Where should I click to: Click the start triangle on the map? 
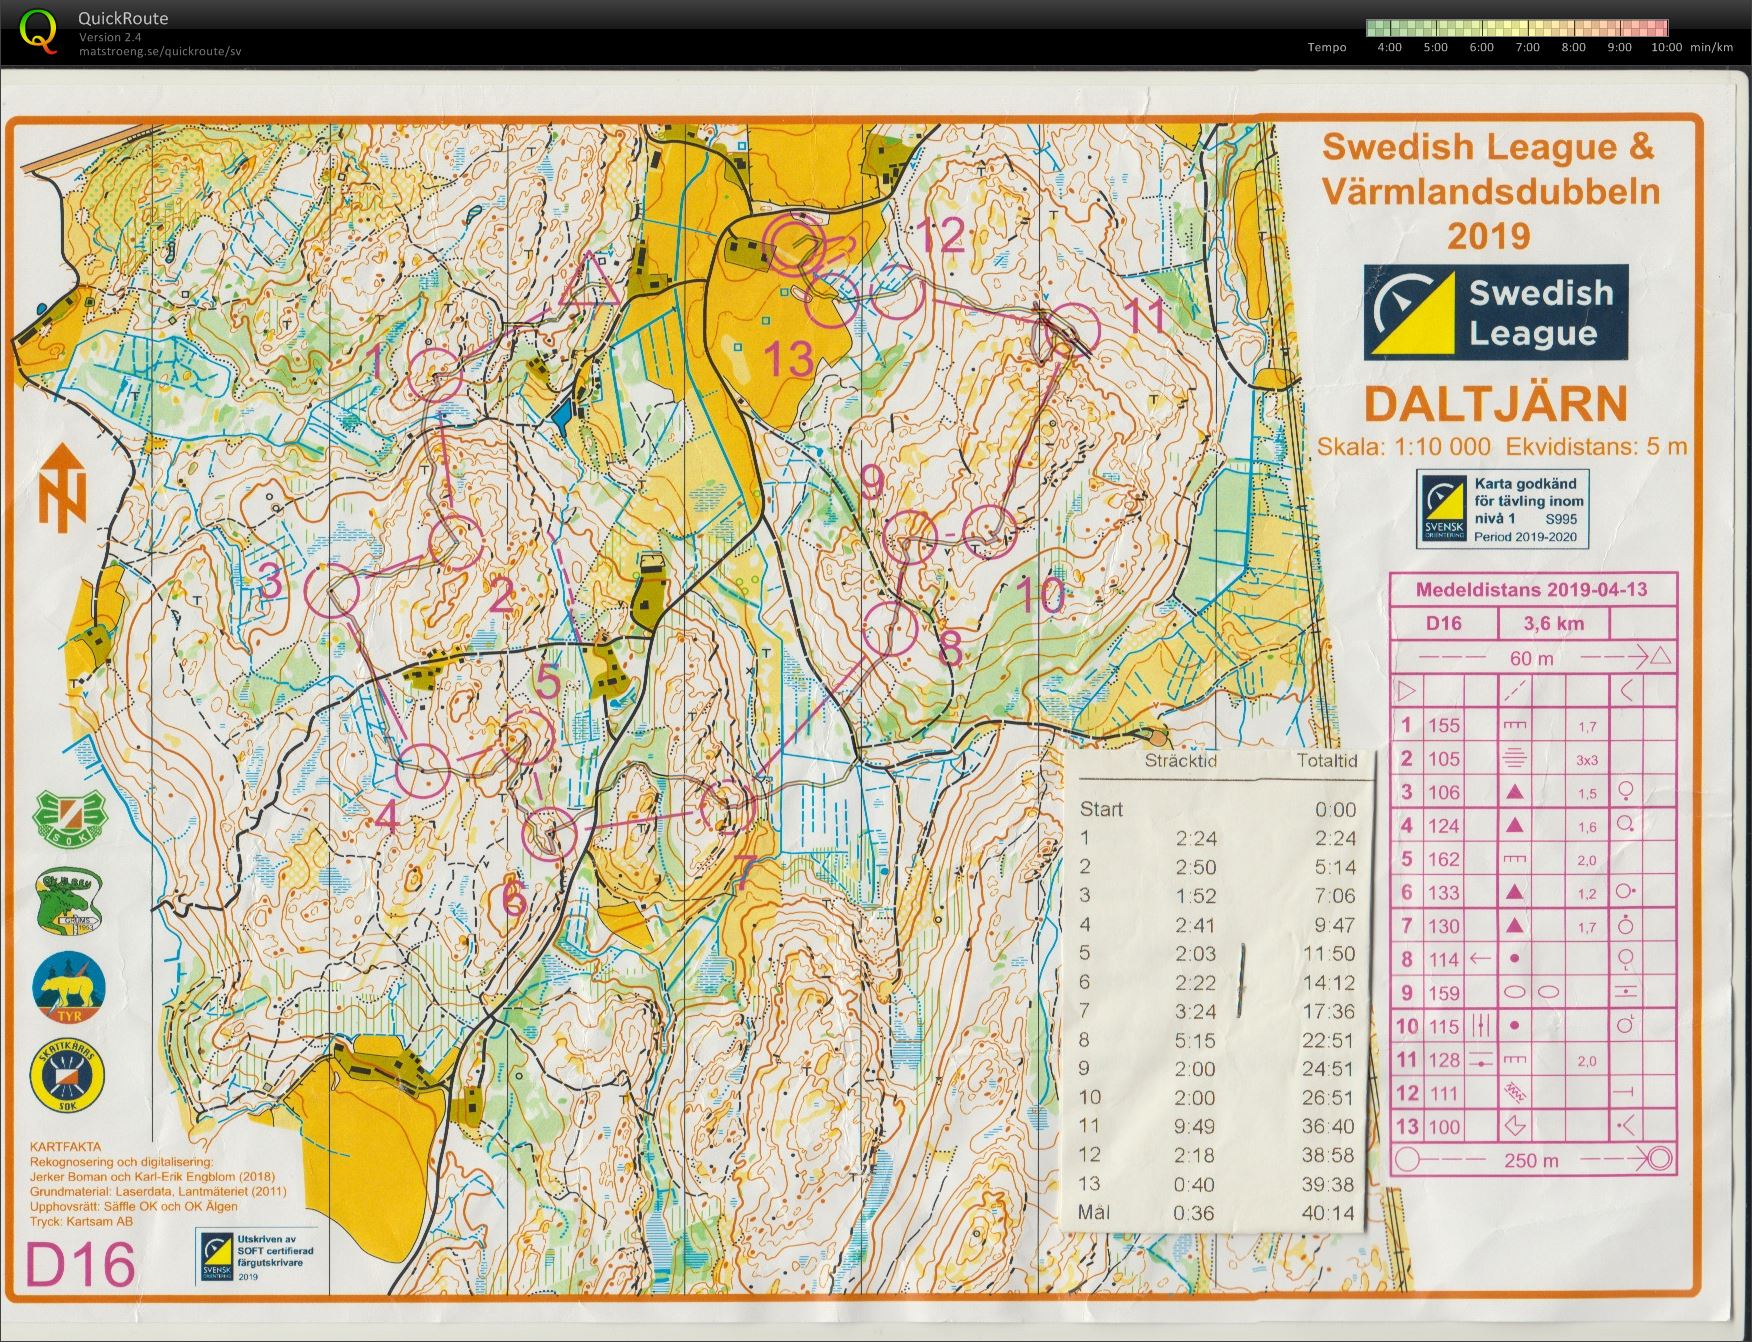click(590, 279)
